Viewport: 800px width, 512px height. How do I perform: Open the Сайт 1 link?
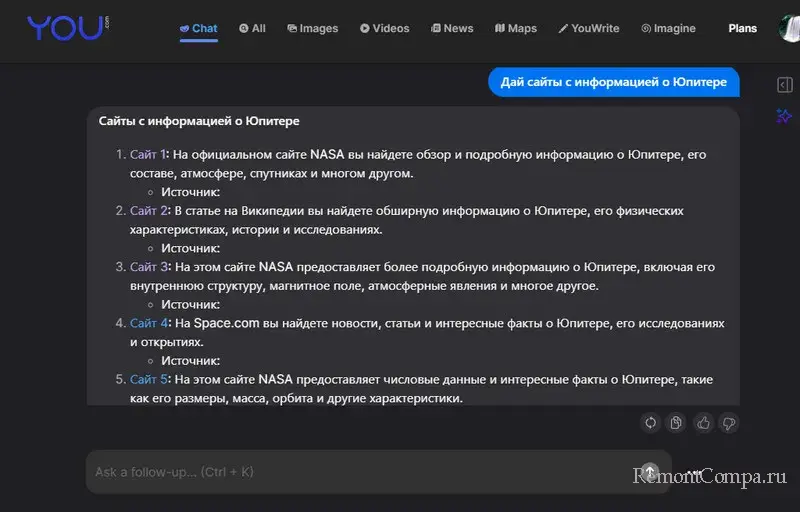(x=148, y=155)
